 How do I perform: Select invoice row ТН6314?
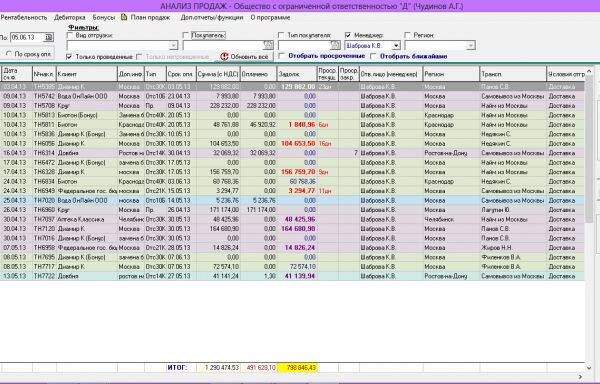point(292,153)
